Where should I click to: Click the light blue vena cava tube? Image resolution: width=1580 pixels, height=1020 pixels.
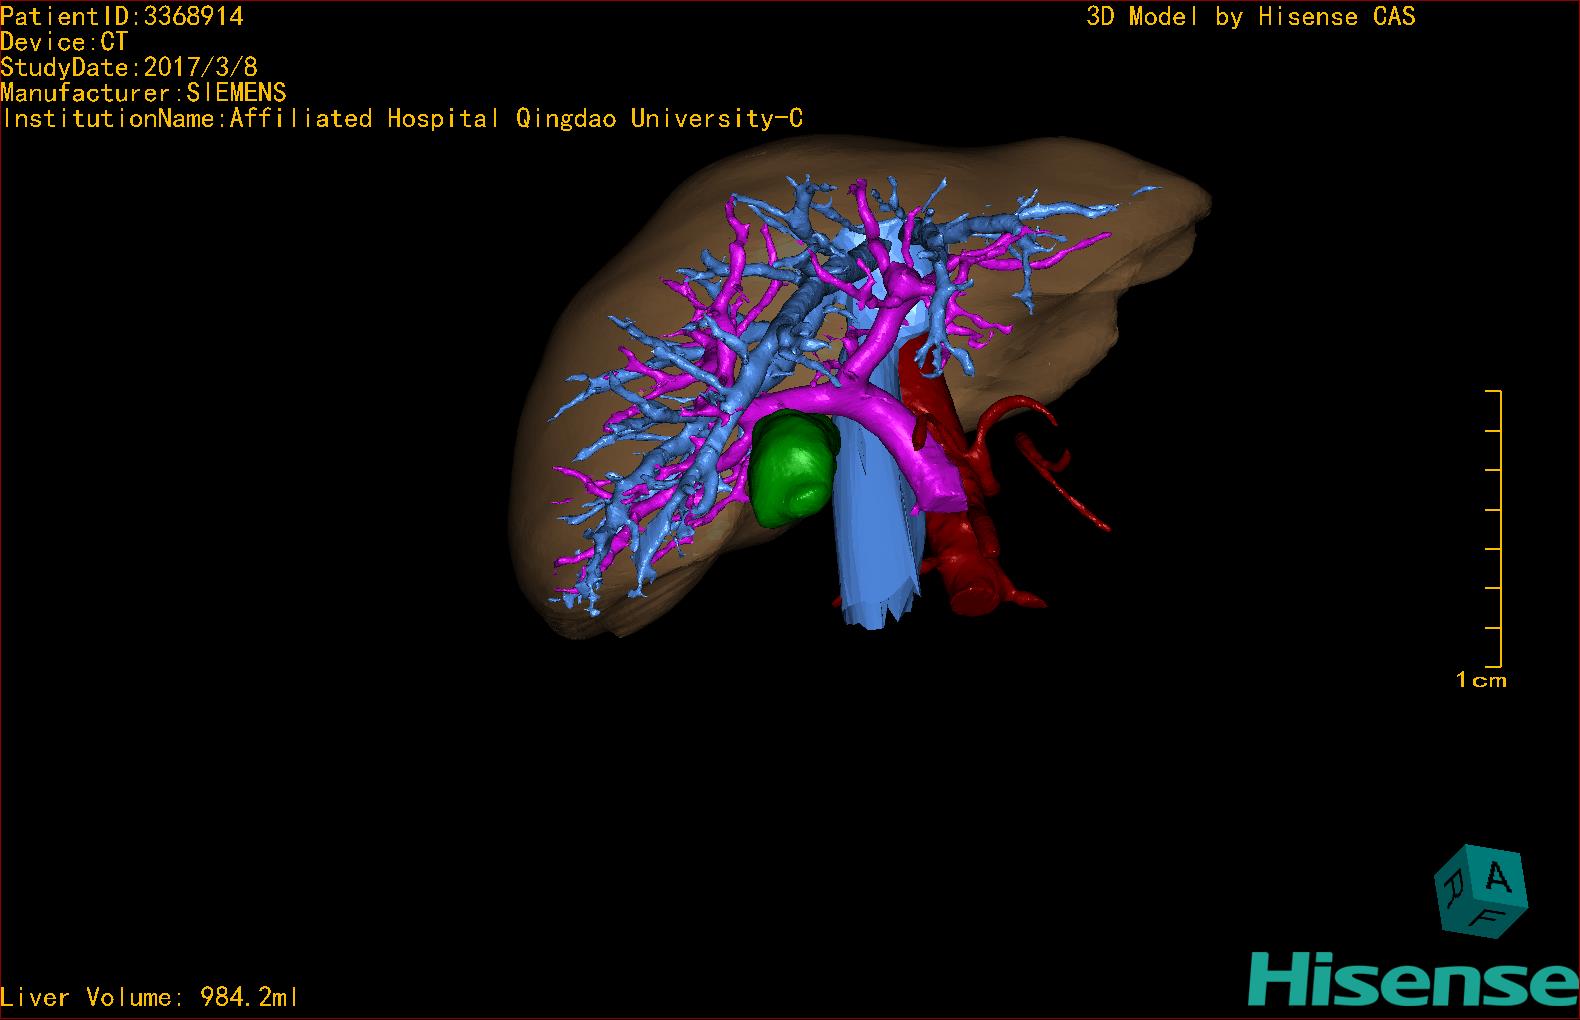pyautogui.click(x=876, y=520)
